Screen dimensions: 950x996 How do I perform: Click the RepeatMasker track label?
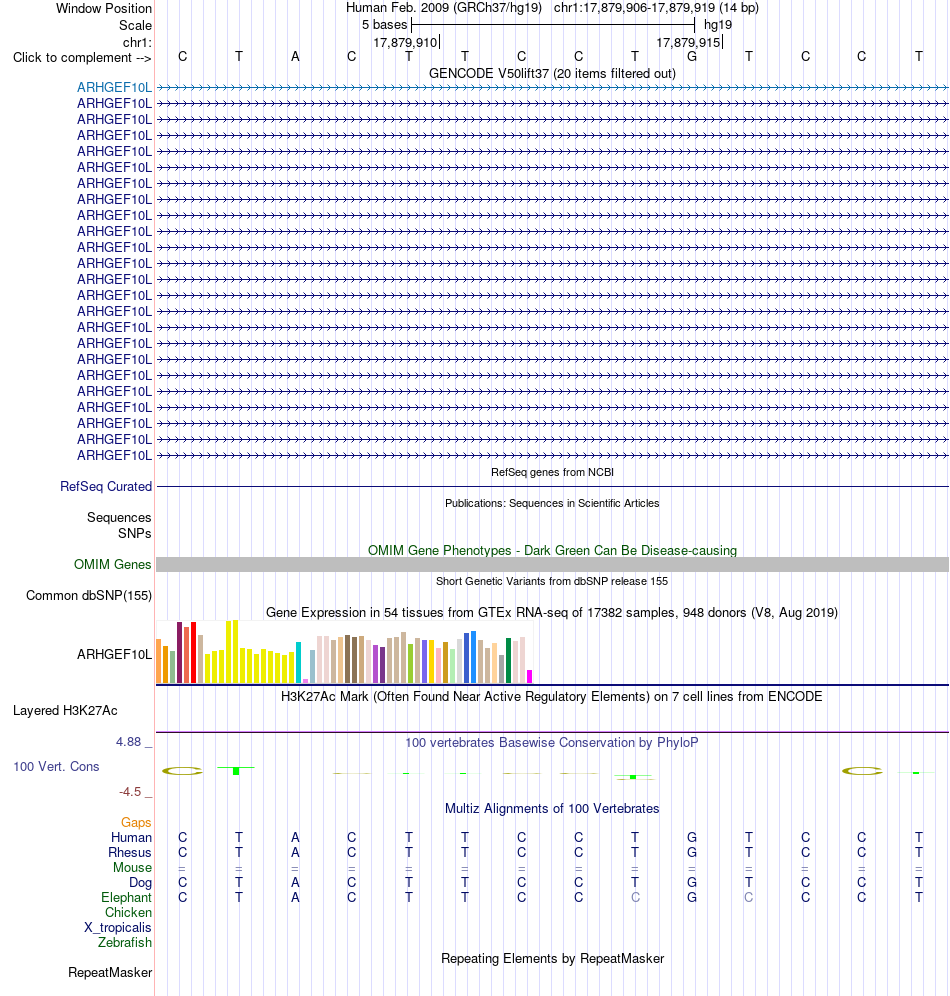[x=110, y=973]
